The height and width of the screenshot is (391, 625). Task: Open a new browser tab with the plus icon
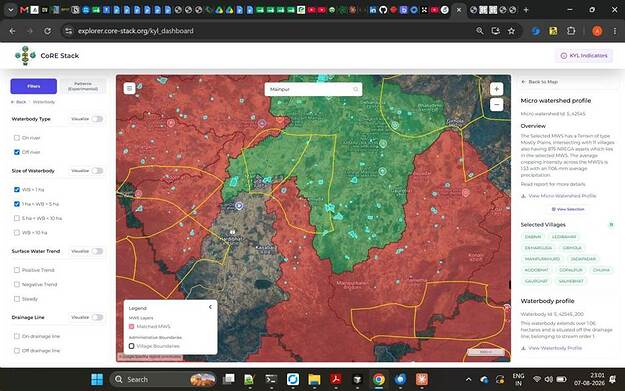coord(526,10)
